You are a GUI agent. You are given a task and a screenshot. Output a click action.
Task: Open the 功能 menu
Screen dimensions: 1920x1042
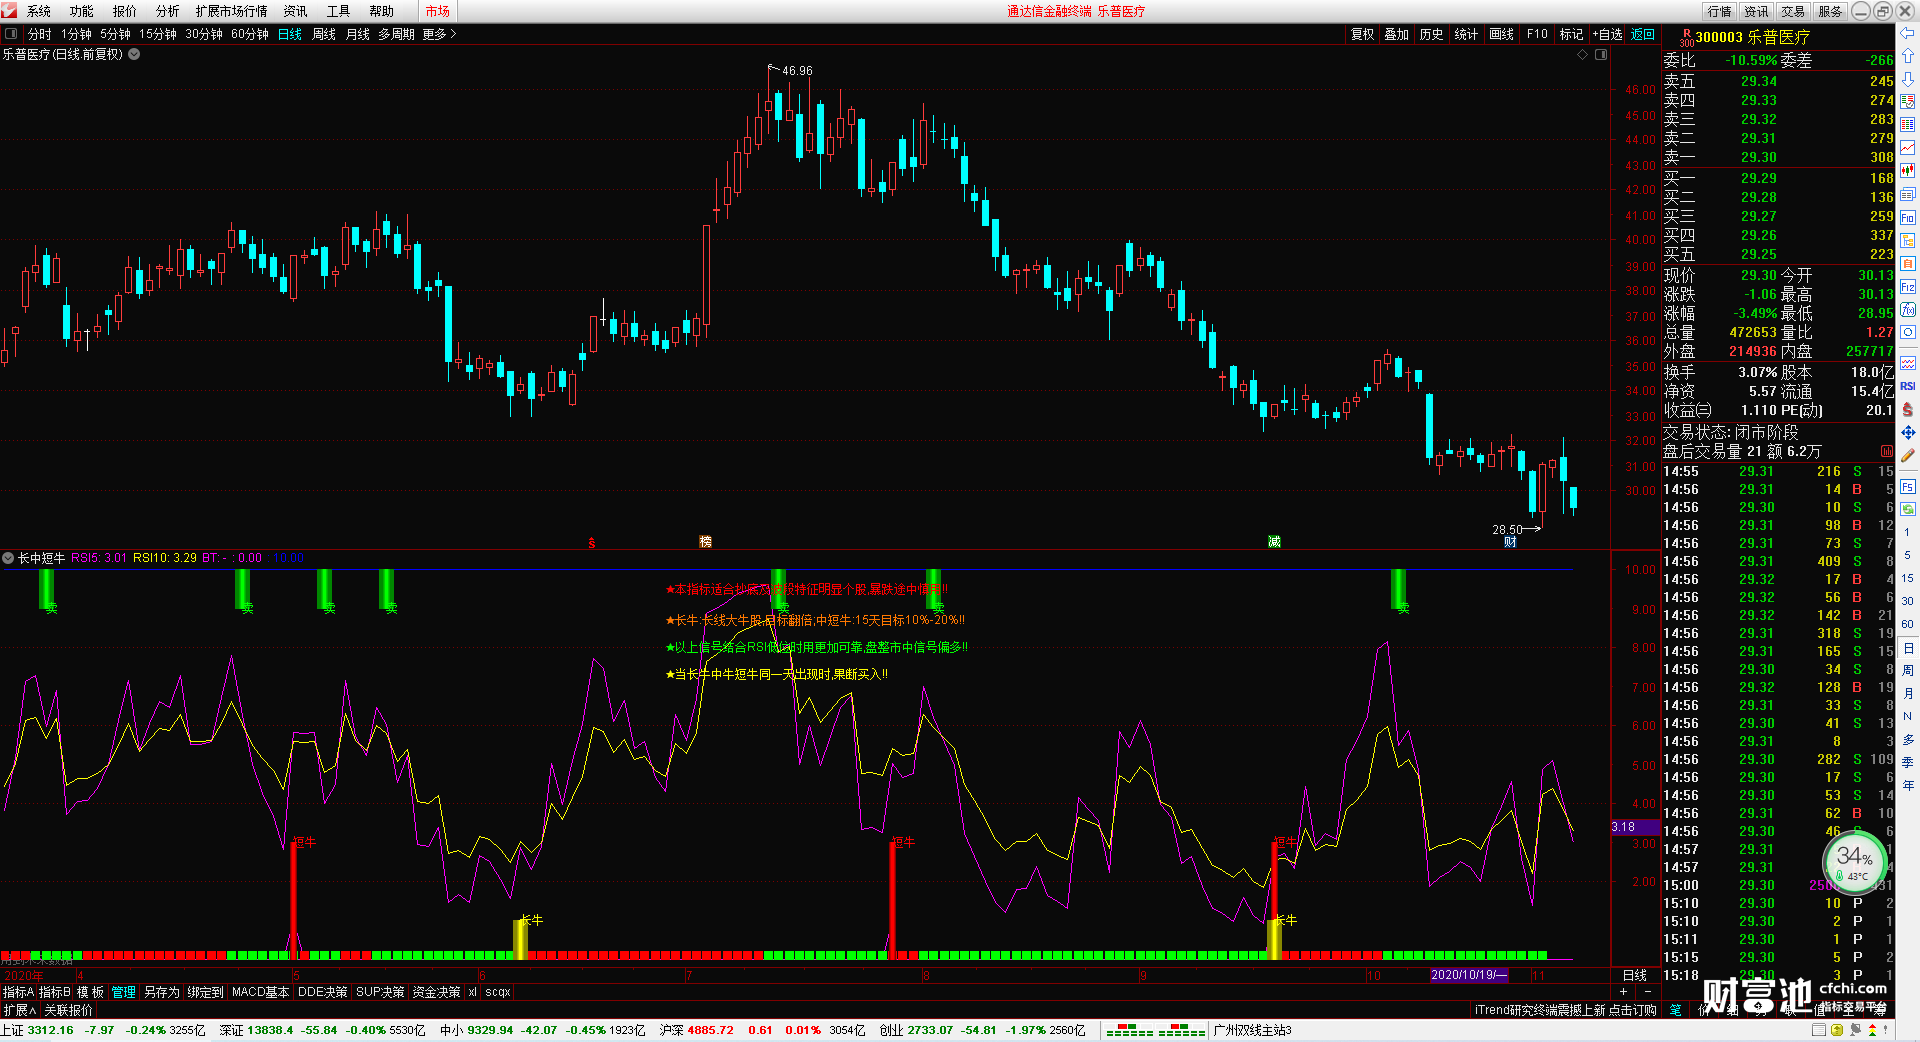tap(82, 11)
